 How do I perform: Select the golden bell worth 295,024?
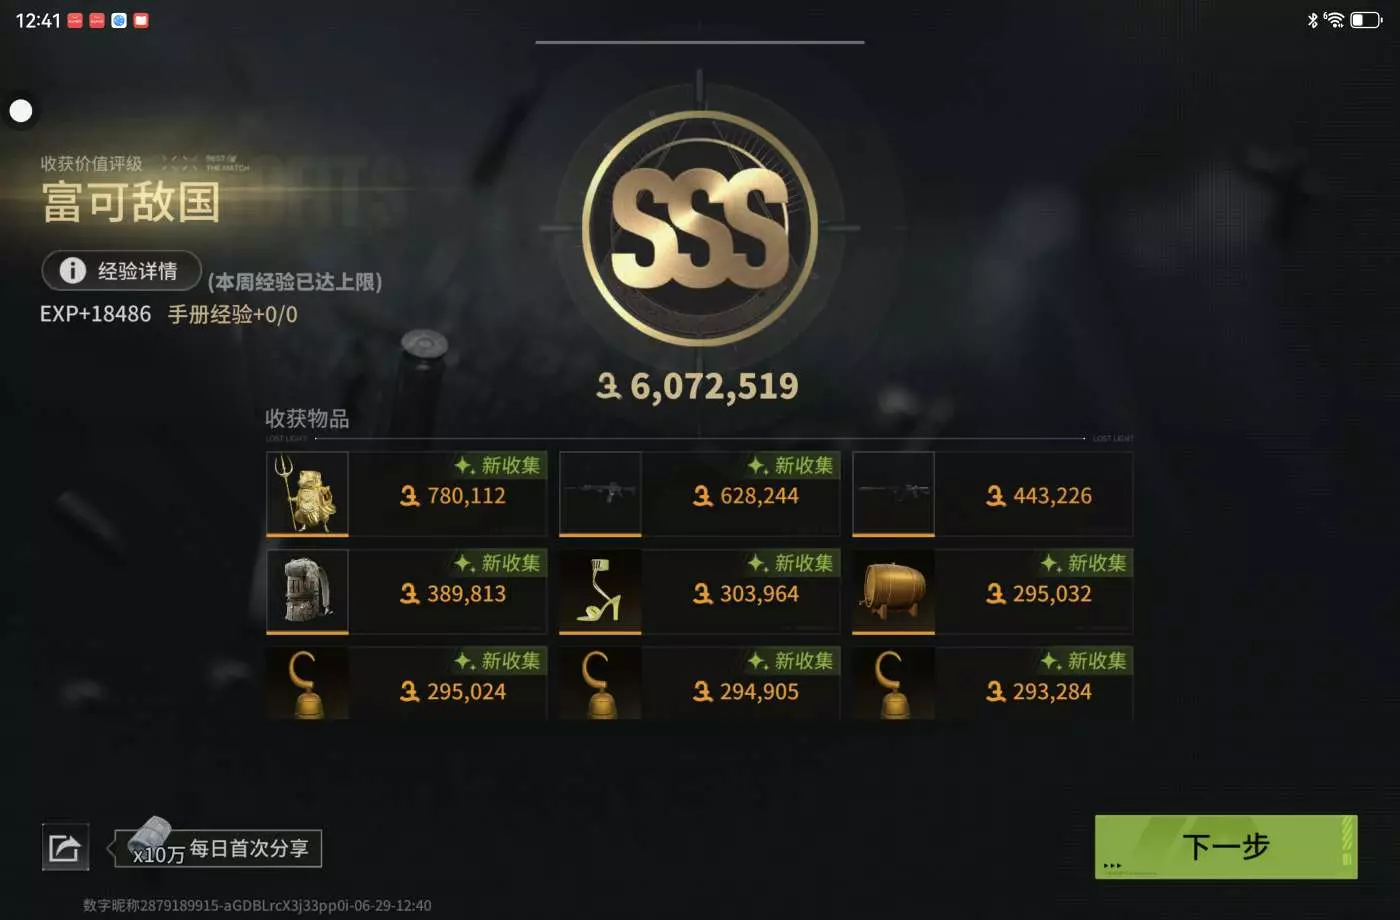(x=307, y=684)
